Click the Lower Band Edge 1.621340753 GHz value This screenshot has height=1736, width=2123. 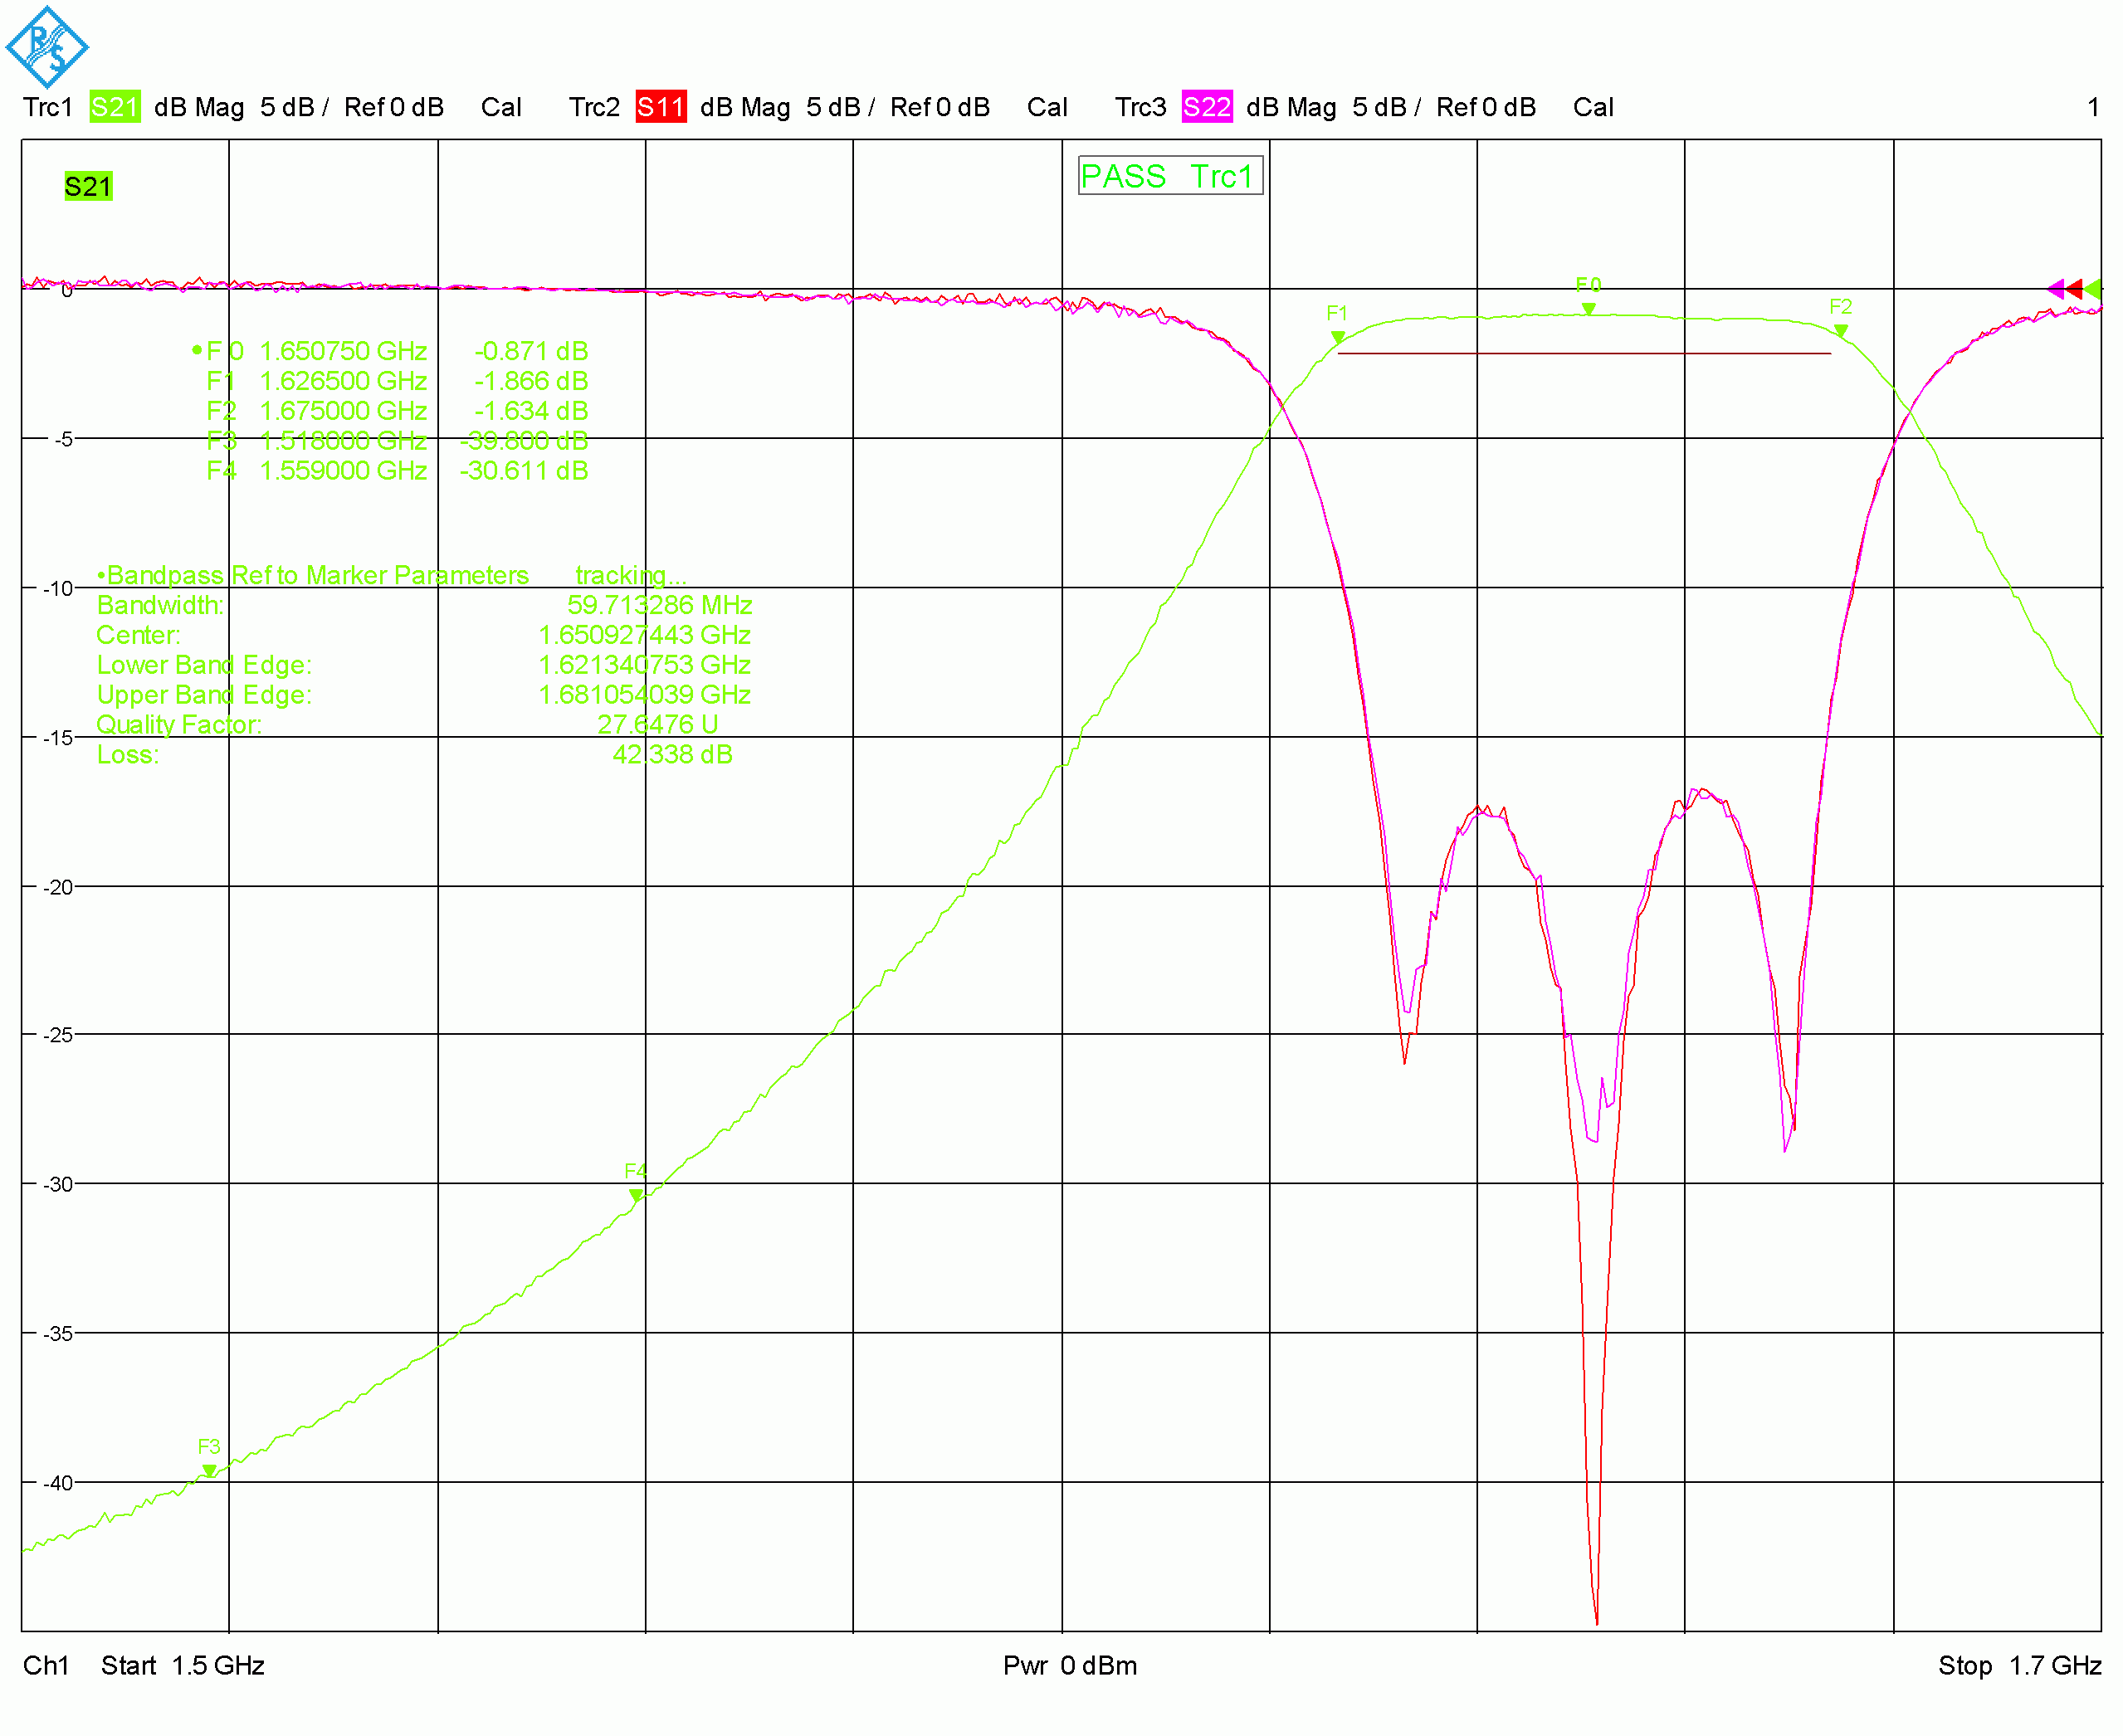coord(645,665)
